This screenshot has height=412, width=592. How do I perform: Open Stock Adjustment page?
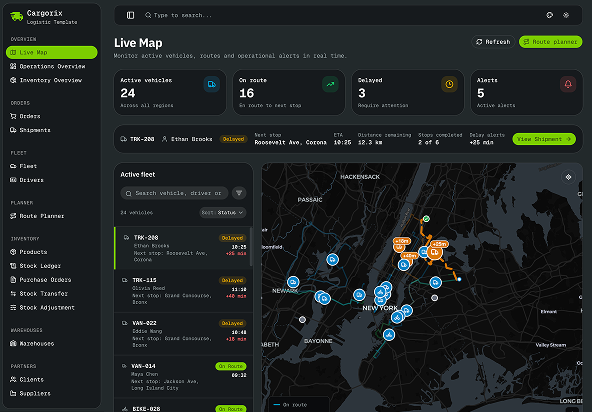pyautogui.click(x=52, y=308)
